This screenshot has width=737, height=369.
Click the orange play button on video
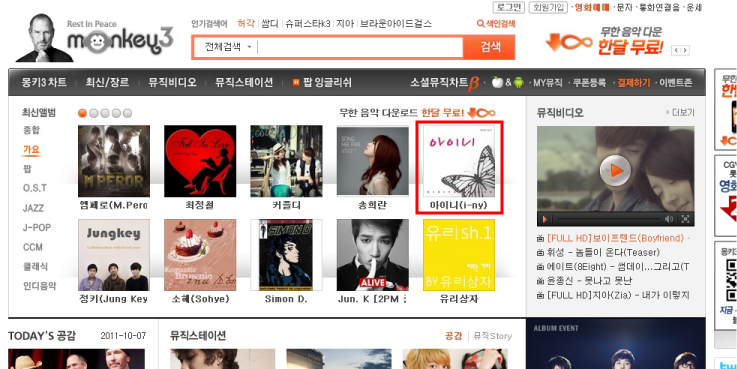(615, 171)
